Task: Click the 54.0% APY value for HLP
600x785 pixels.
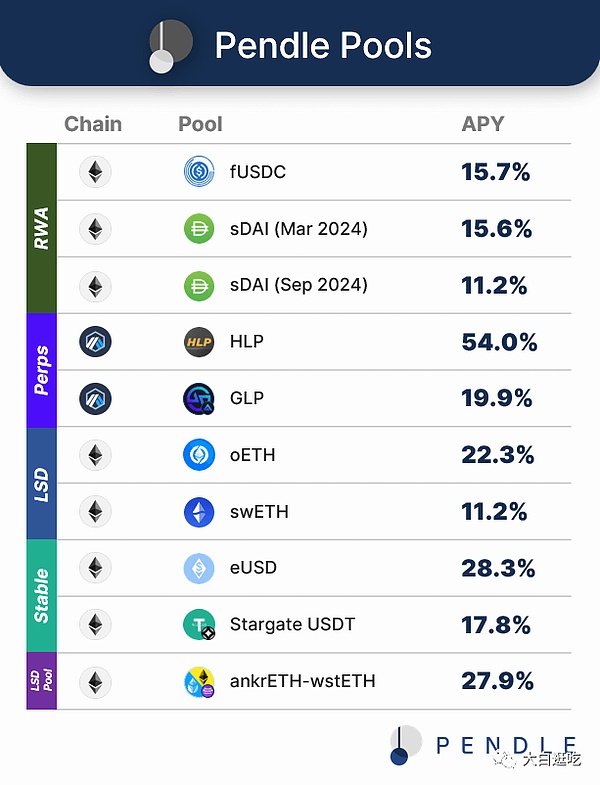Action: (x=499, y=342)
